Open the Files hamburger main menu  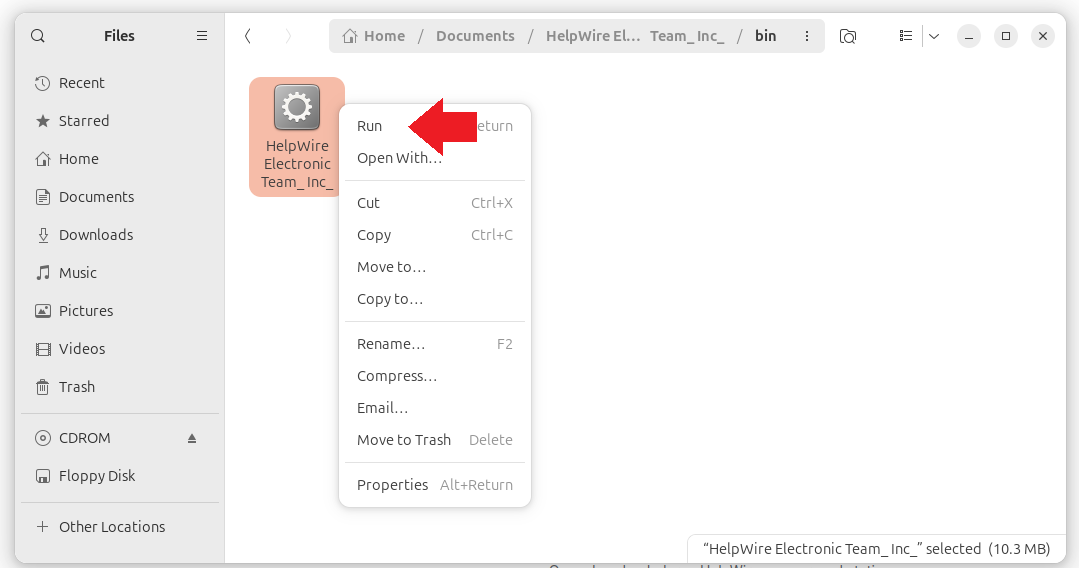tap(202, 36)
